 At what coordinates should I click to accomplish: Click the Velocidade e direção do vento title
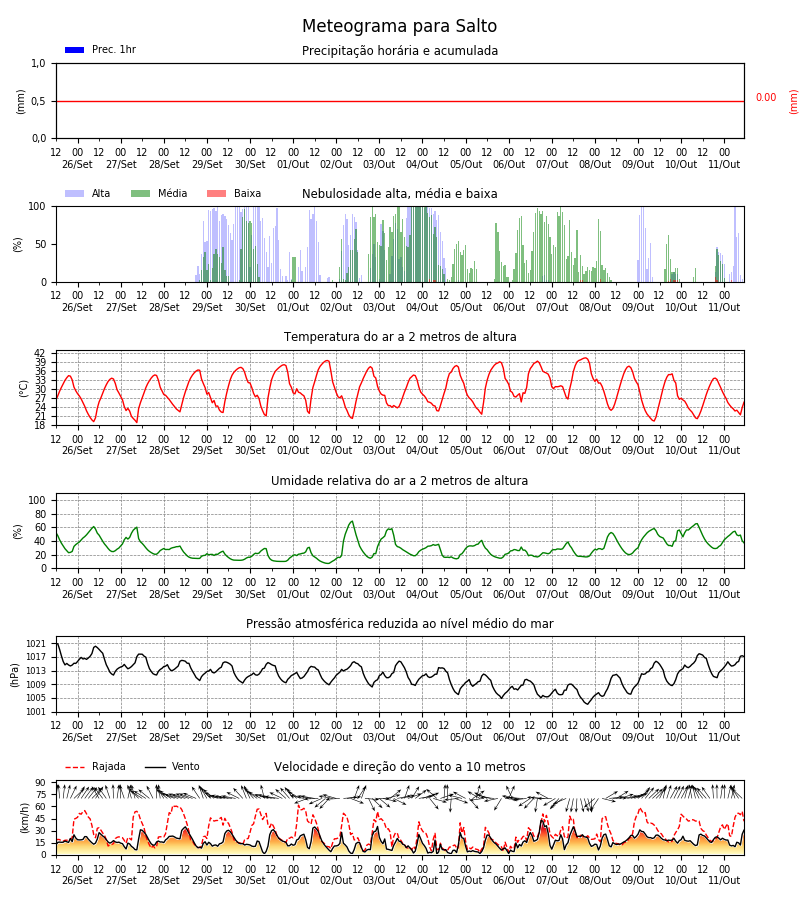[x=399, y=767]
